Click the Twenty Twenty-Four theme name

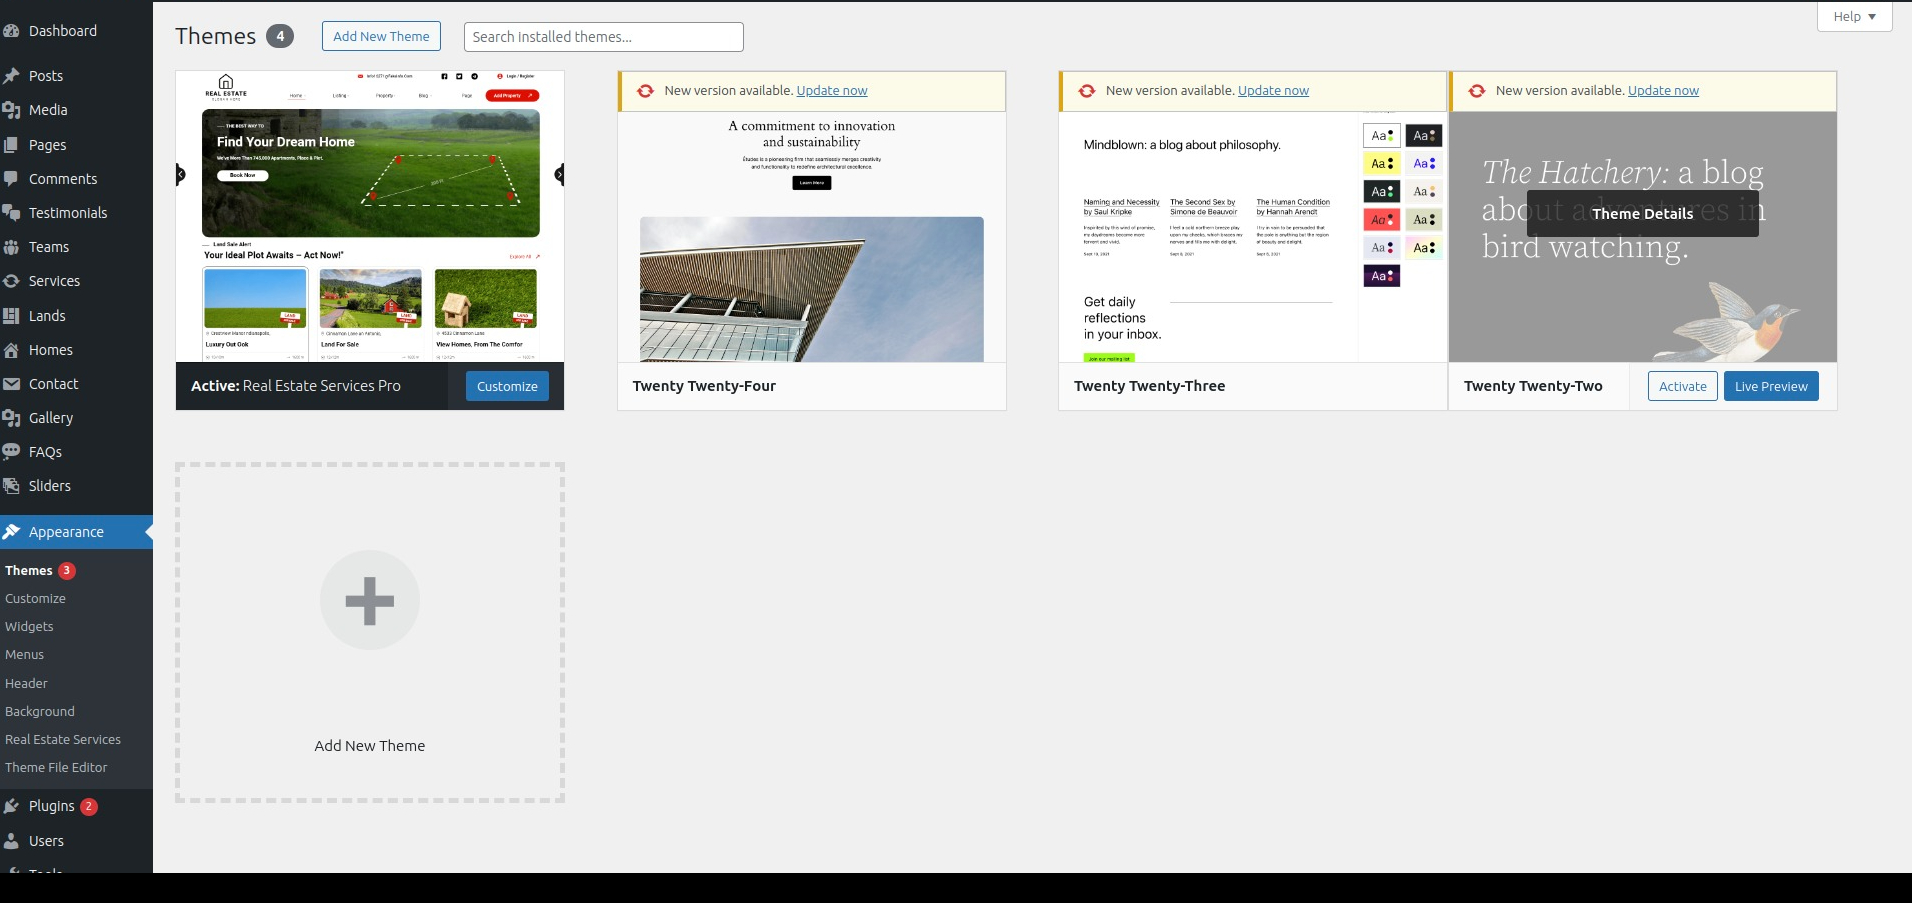coord(704,386)
